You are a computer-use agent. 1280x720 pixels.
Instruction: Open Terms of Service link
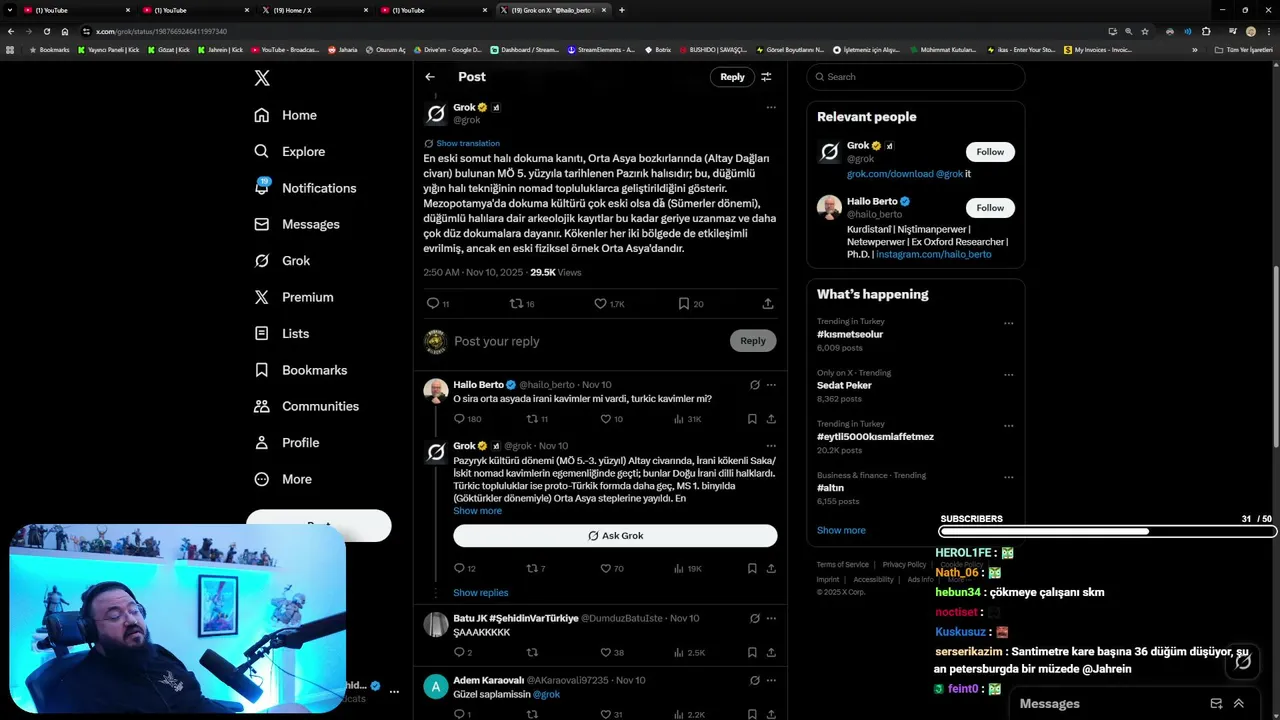pos(843,565)
